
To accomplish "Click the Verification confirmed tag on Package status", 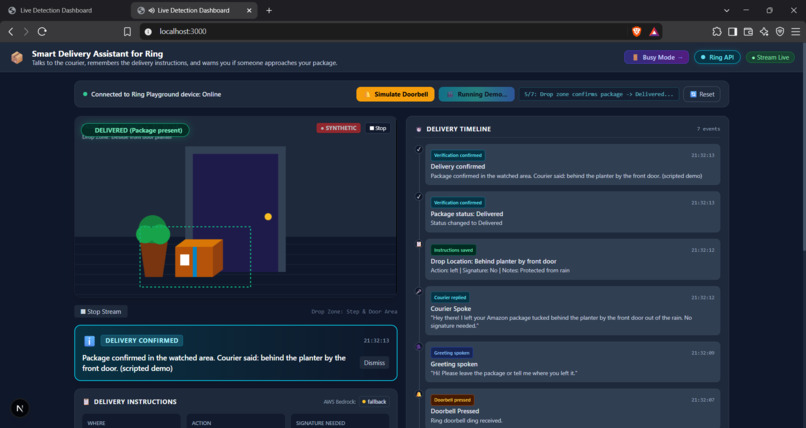I will pyautogui.click(x=457, y=202).
